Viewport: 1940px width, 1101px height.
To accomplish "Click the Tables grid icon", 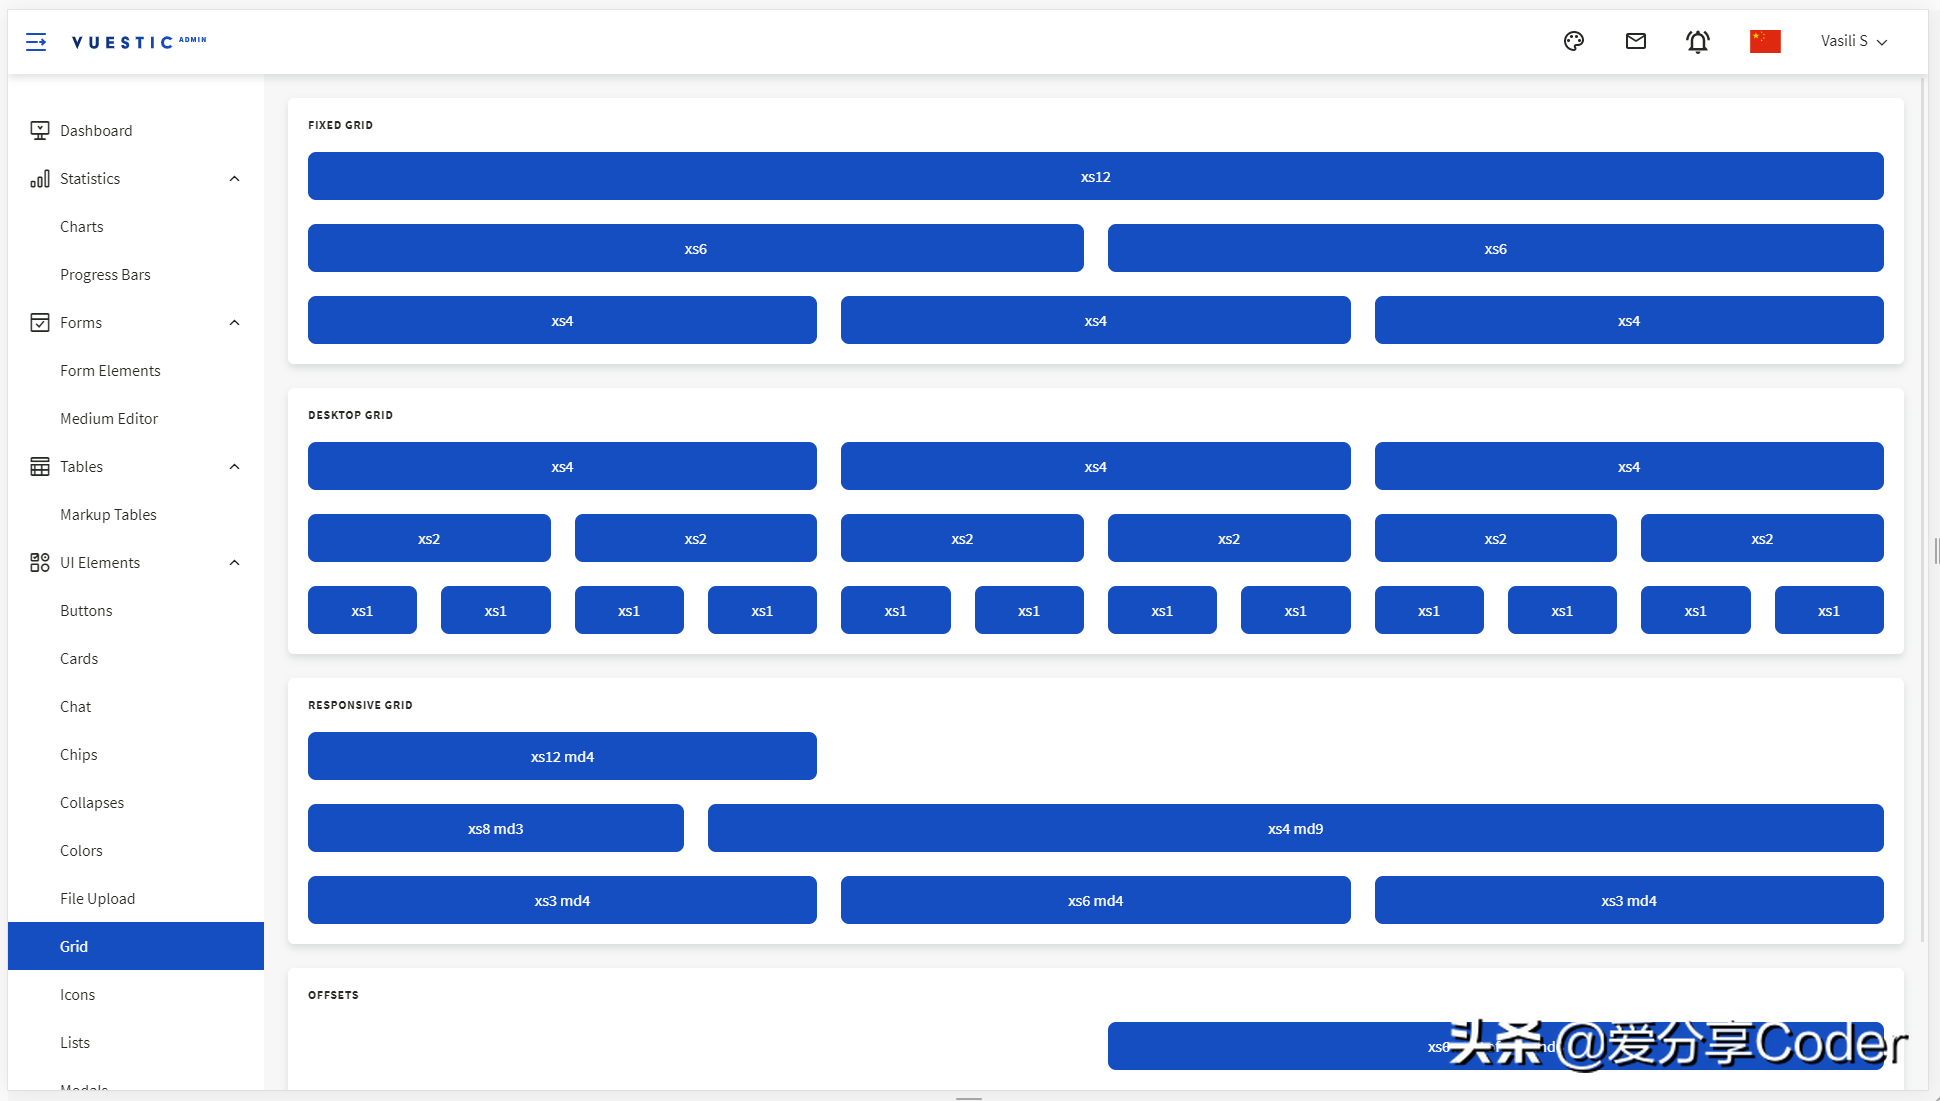I will click(39, 467).
